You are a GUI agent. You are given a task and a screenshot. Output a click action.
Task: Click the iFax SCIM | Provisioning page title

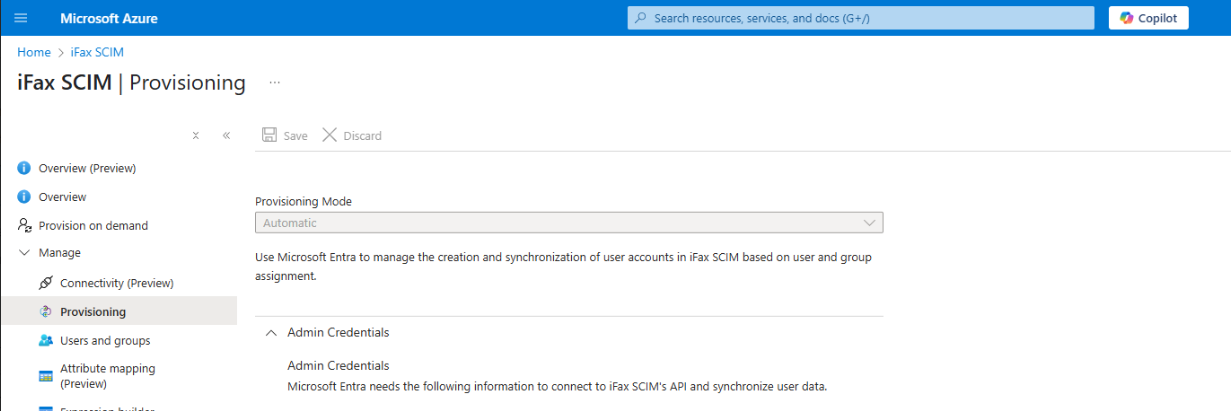coord(131,82)
